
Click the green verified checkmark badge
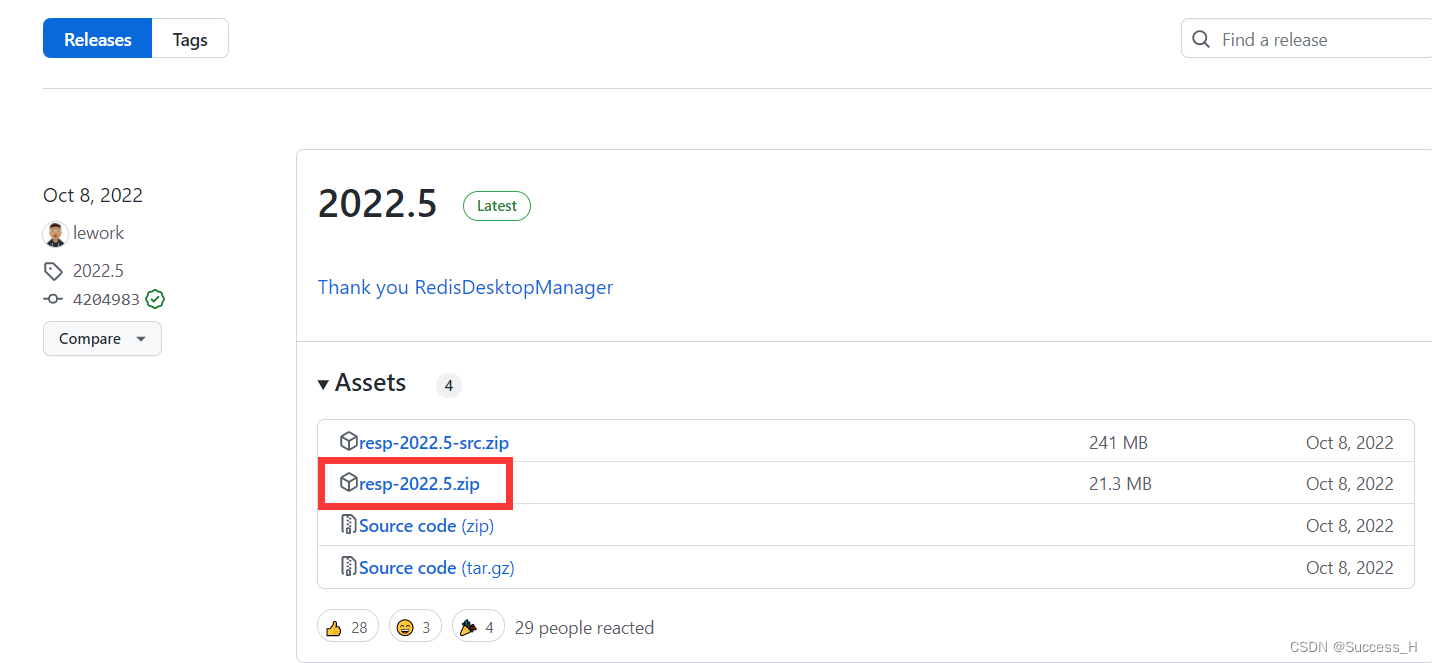pos(155,299)
